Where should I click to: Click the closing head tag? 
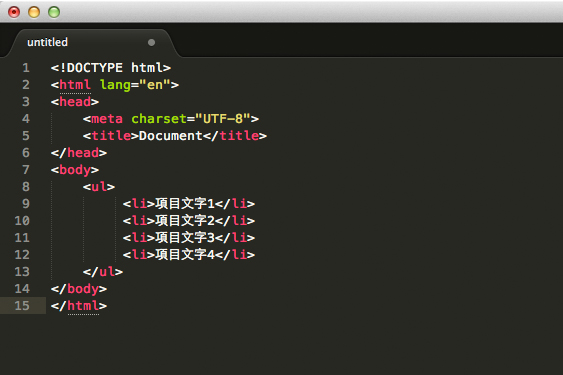(79, 153)
